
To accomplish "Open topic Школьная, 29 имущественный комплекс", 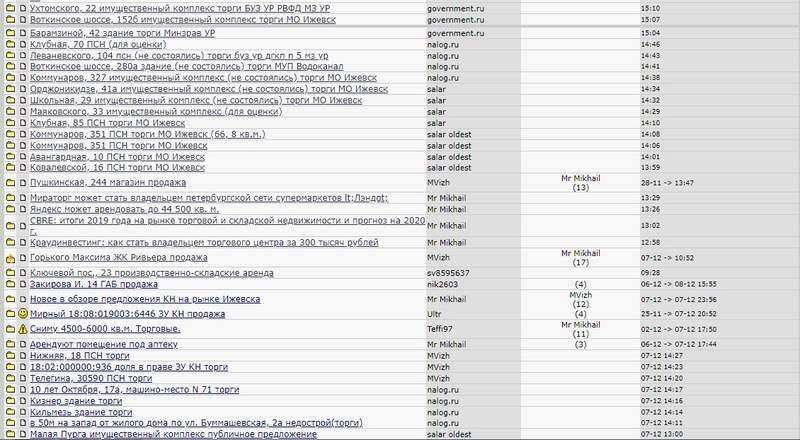I will click(196, 100).
